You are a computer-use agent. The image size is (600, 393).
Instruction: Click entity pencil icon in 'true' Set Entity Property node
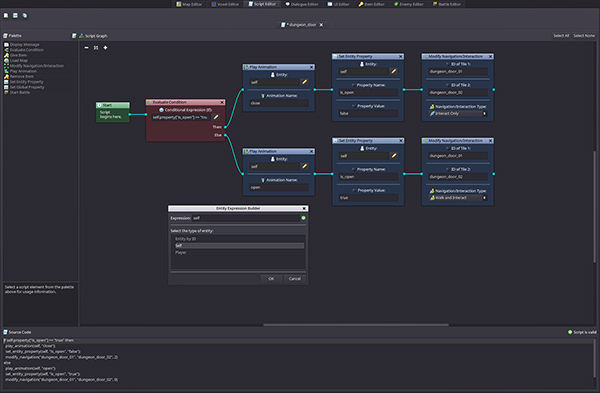point(394,155)
